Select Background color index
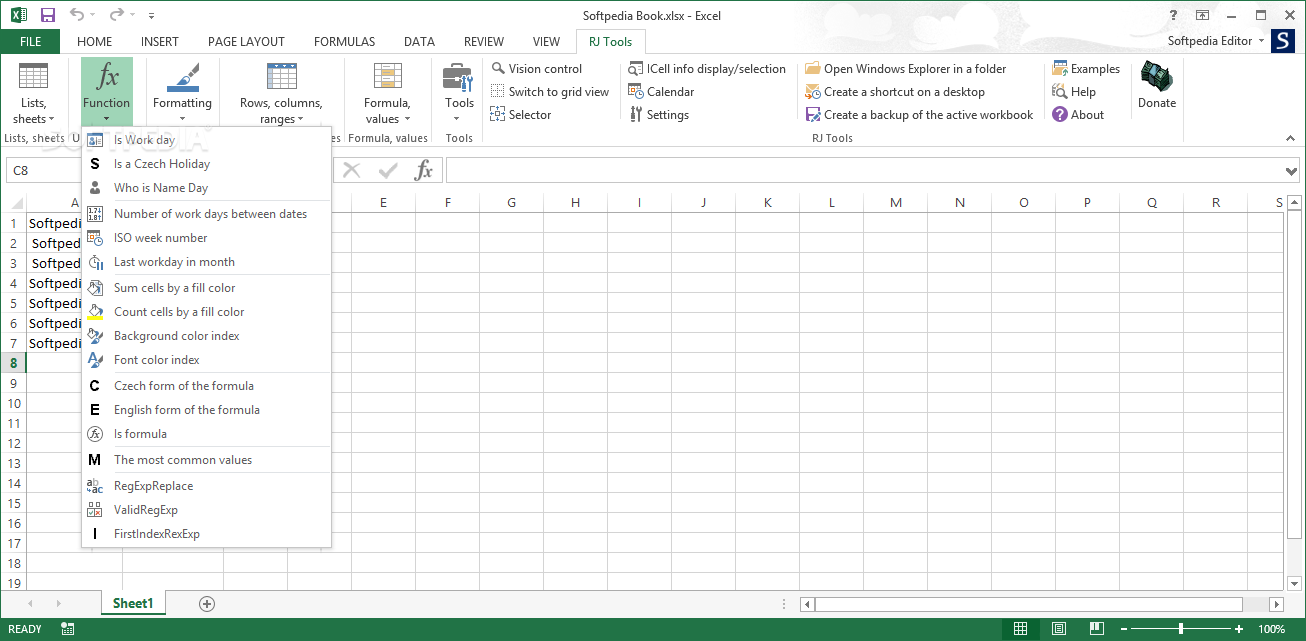This screenshot has height=641, width=1306. [206, 336]
